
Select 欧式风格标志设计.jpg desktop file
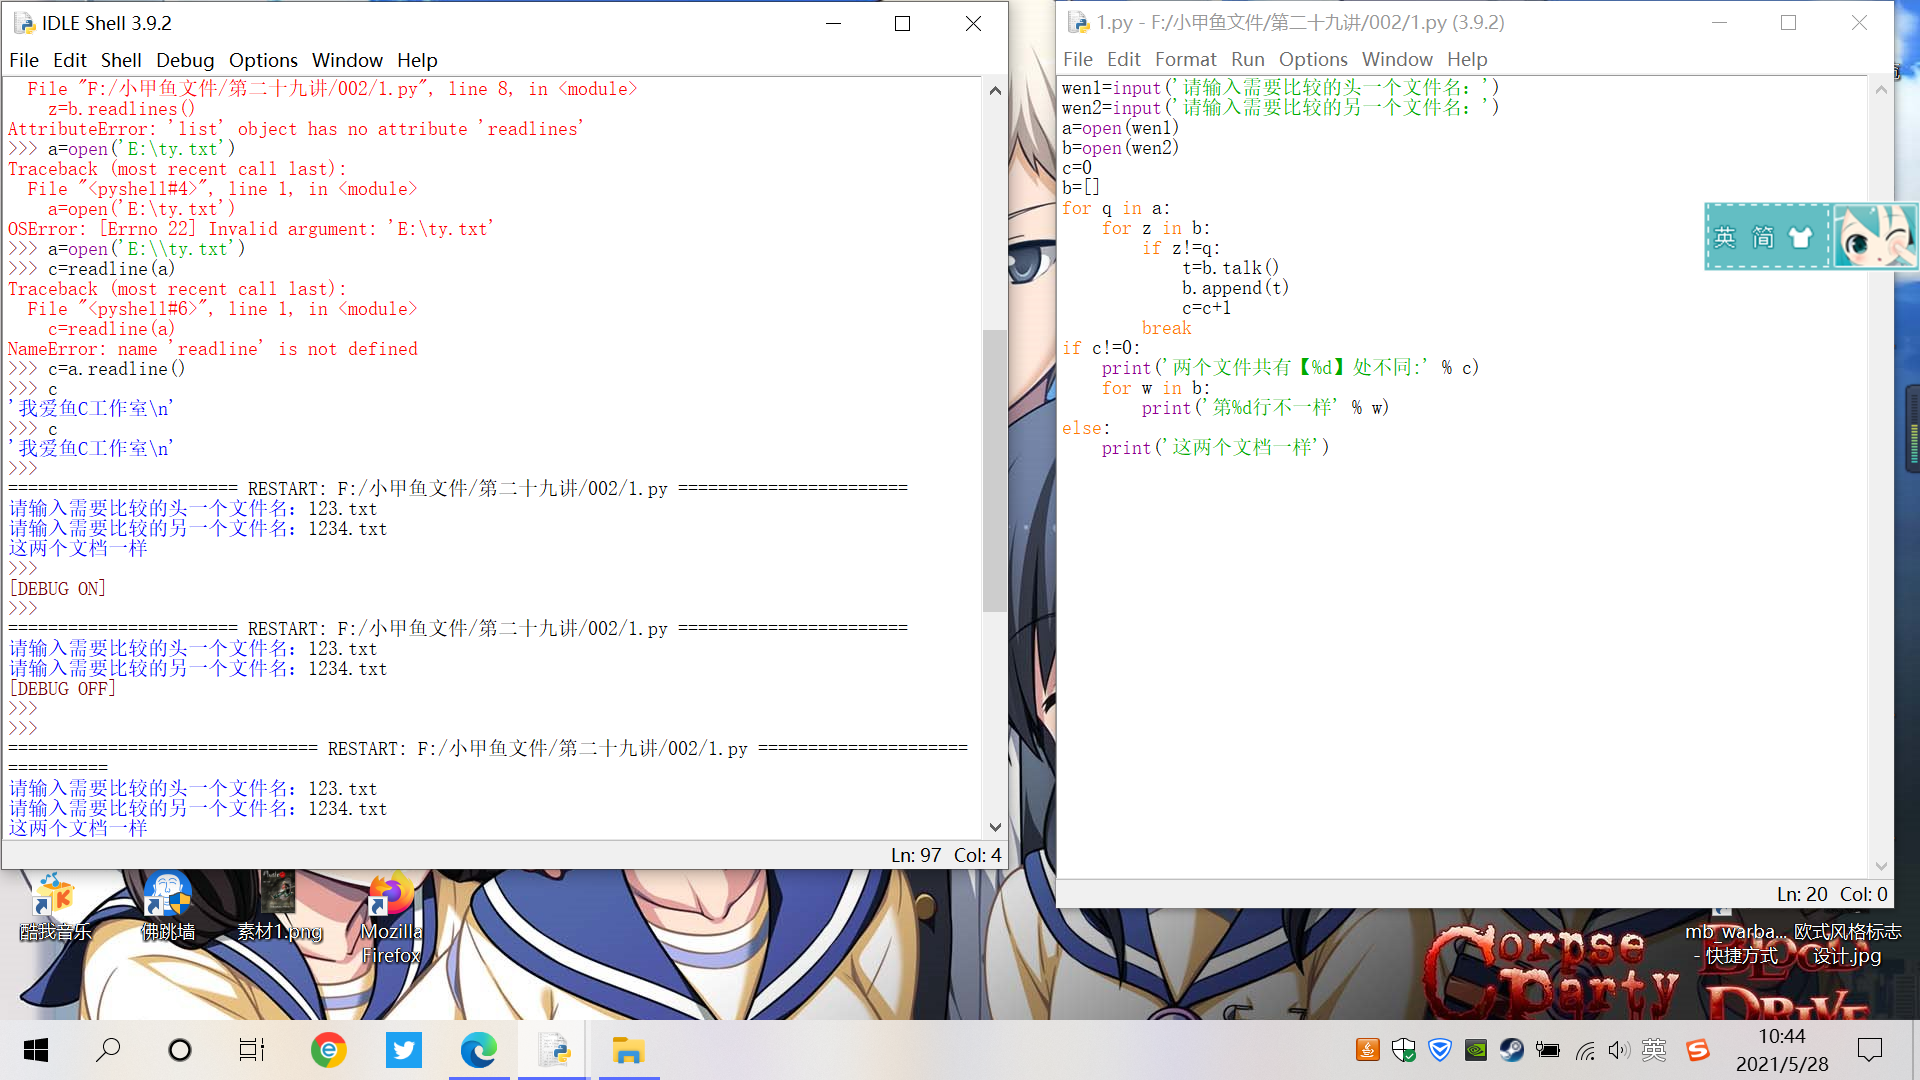pos(1847,944)
